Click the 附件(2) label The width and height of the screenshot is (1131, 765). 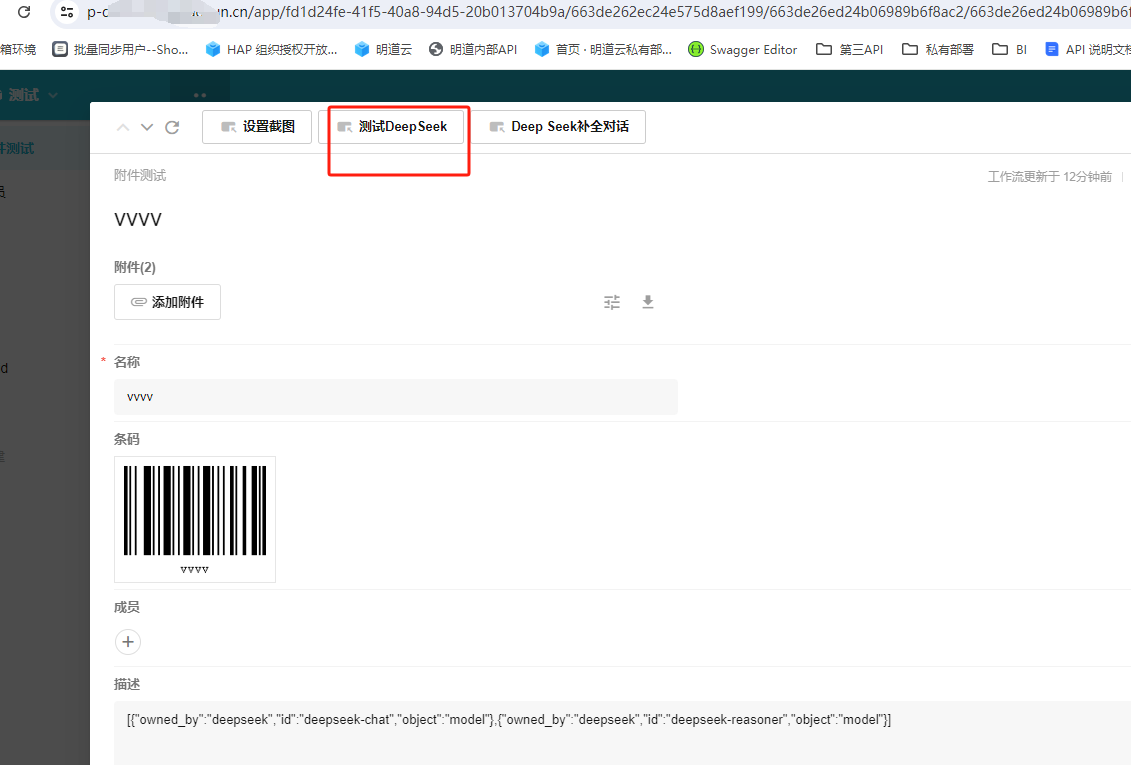point(135,267)
